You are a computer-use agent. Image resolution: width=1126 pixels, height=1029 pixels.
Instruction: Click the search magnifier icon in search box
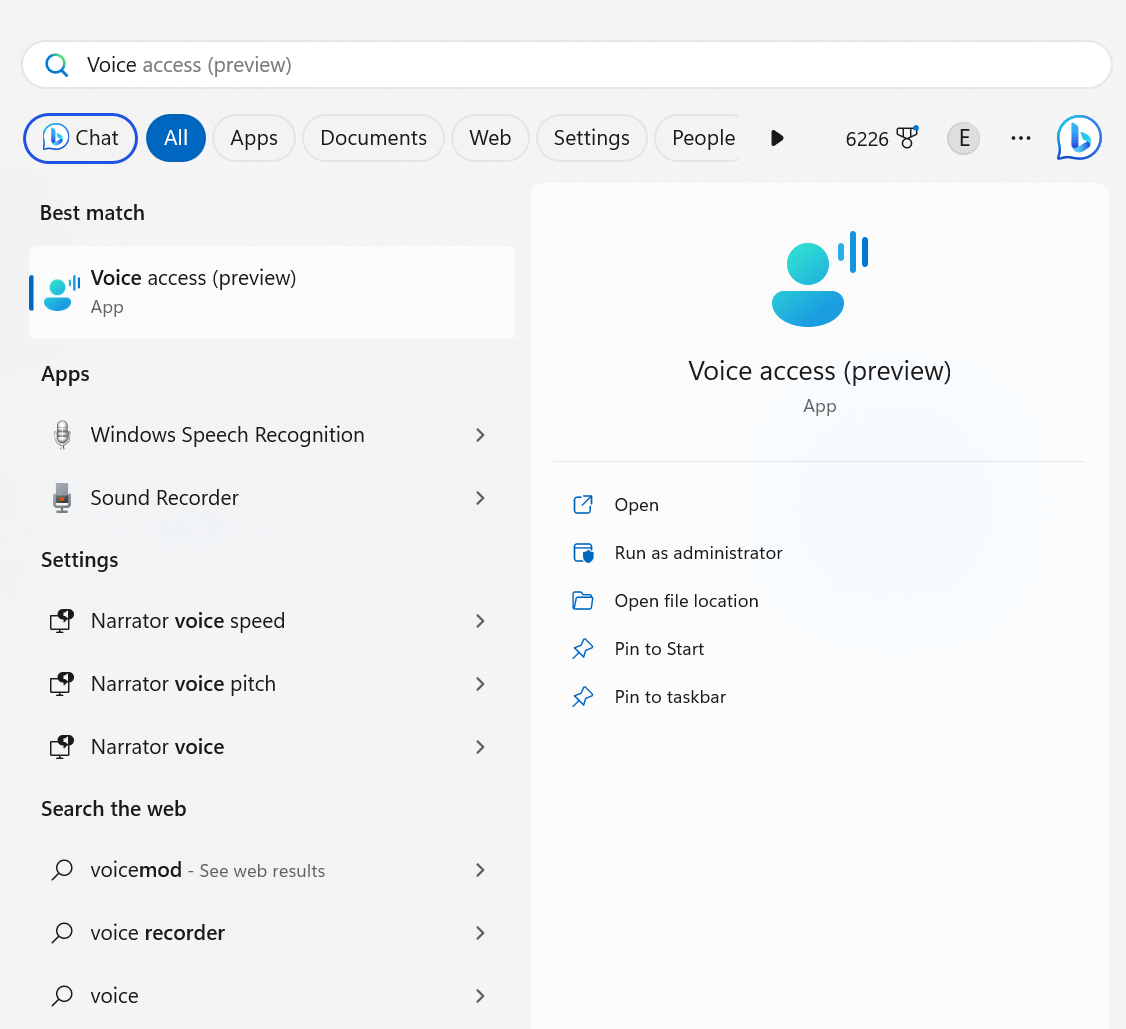57,64
